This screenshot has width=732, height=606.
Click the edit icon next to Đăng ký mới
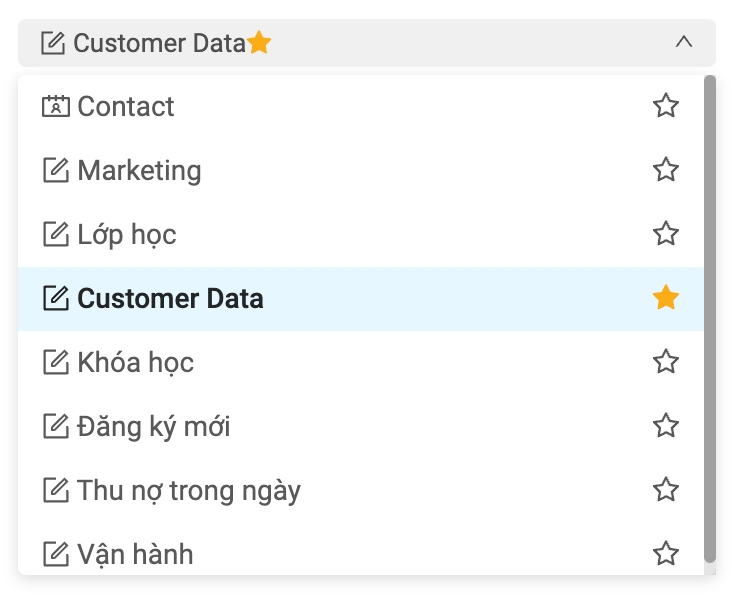tap(56, 427)
